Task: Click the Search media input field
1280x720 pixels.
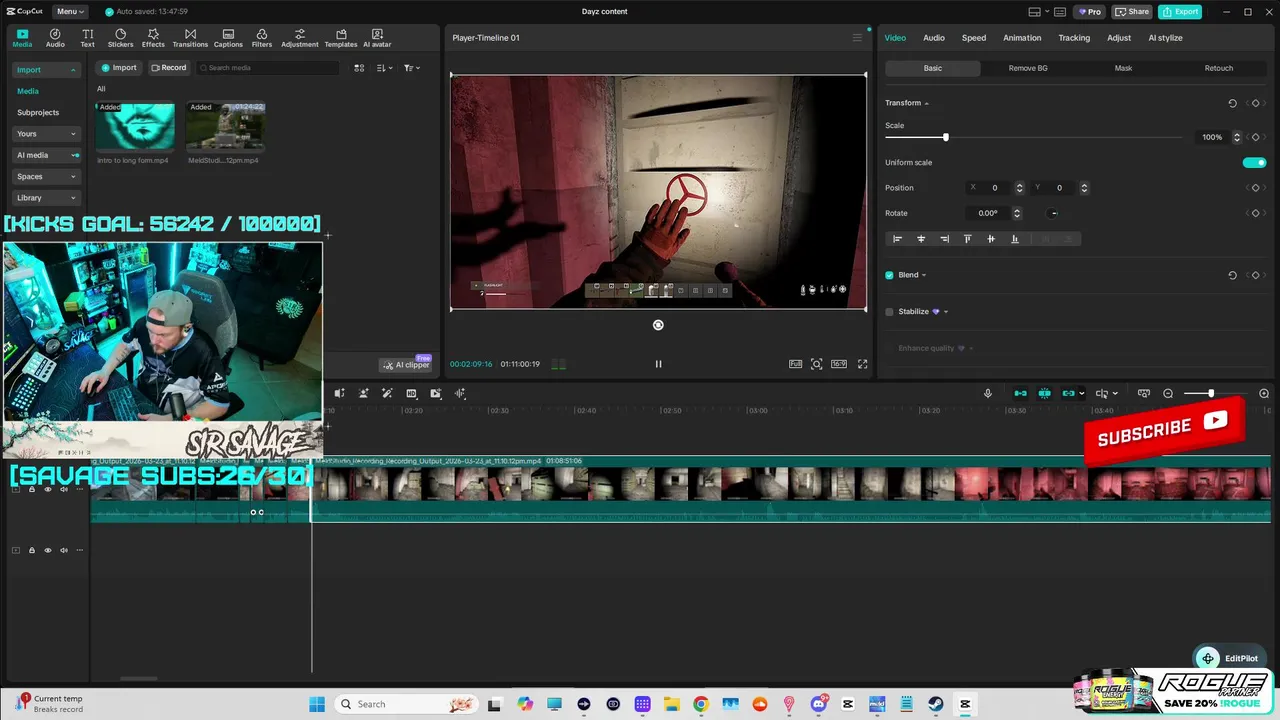Action: pyautogui.click(x=267, y=68)
